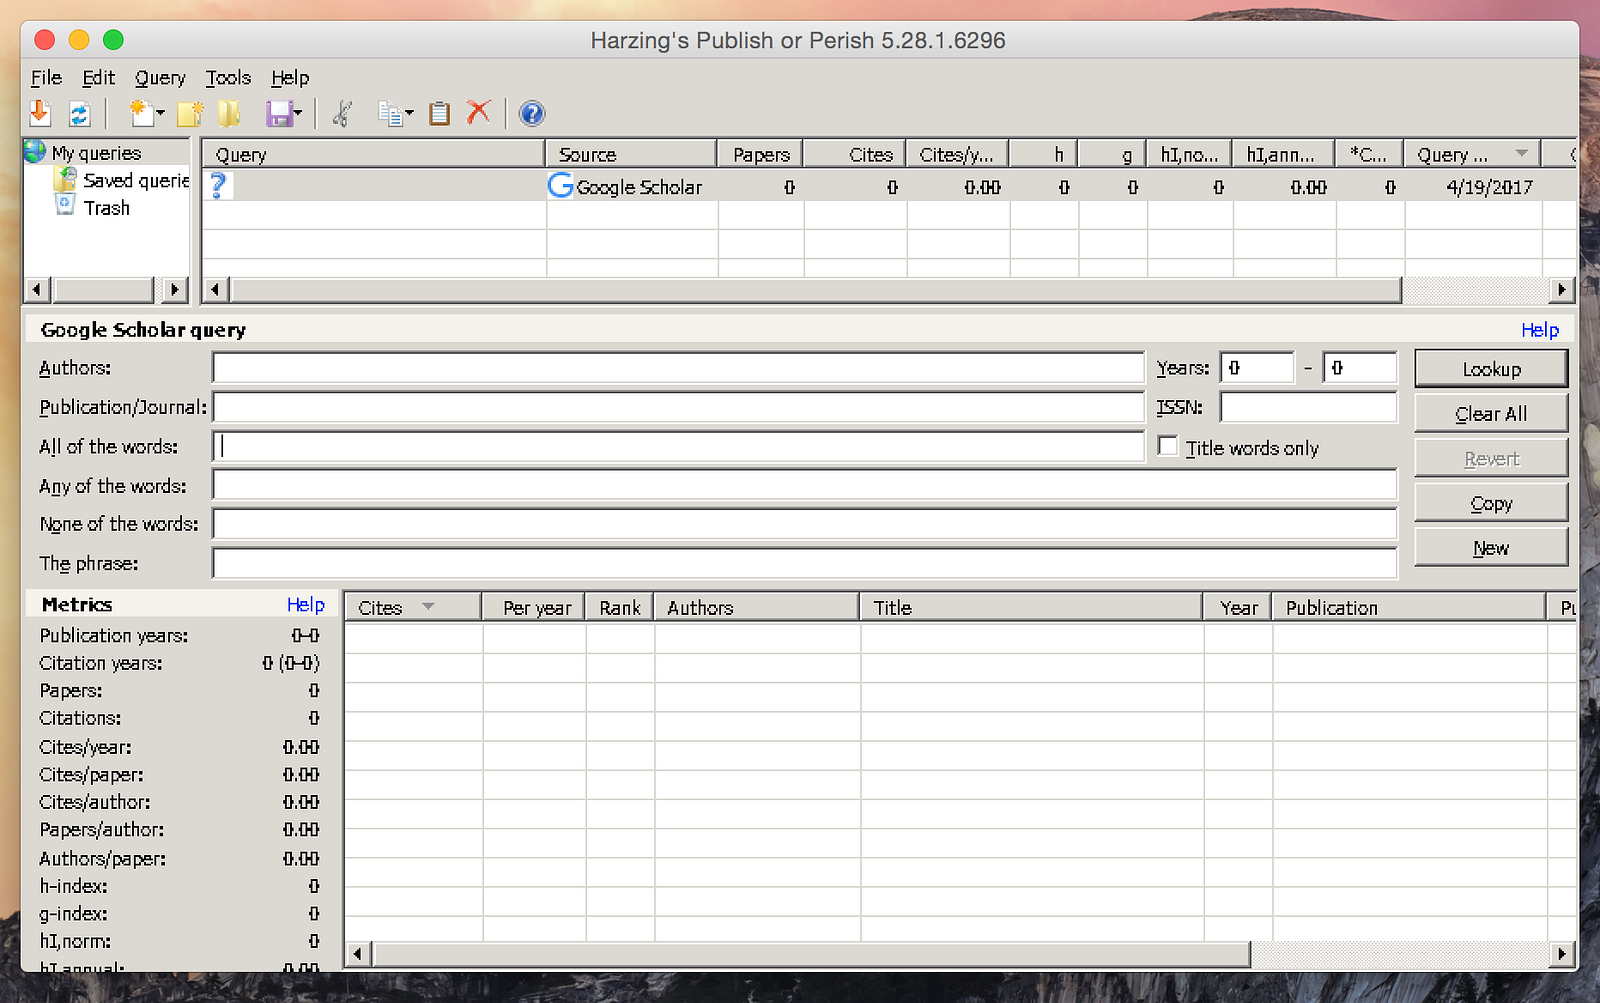Click the purple floppy disk save icon

point(278,114)
